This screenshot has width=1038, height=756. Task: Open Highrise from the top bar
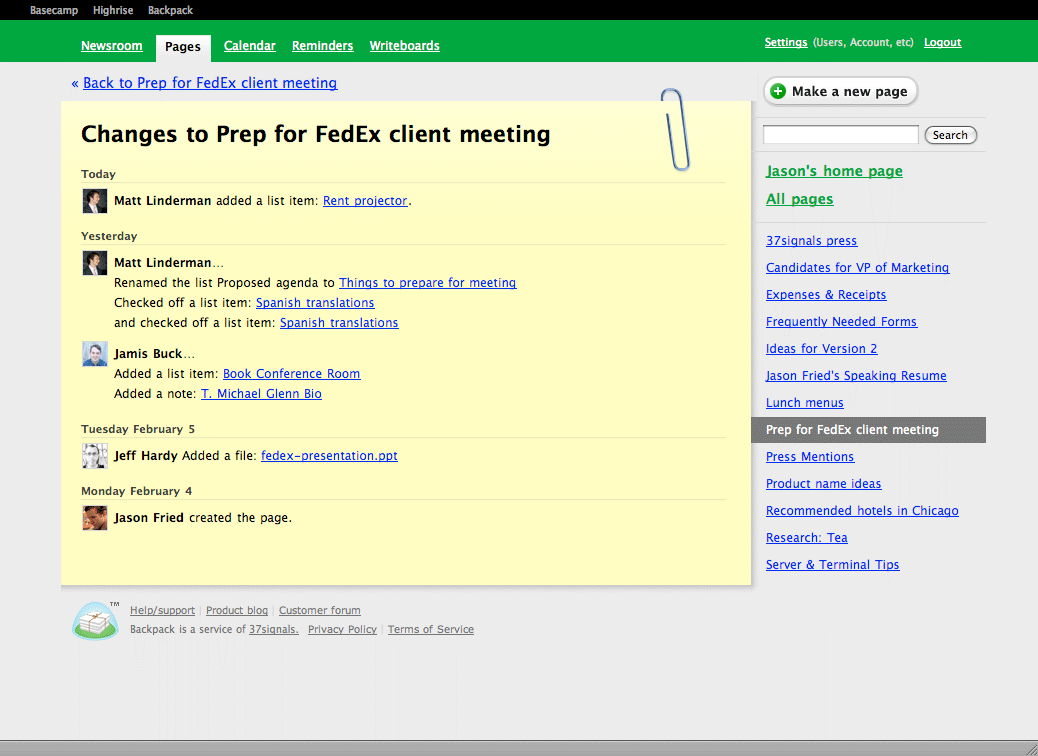point(113,10)
